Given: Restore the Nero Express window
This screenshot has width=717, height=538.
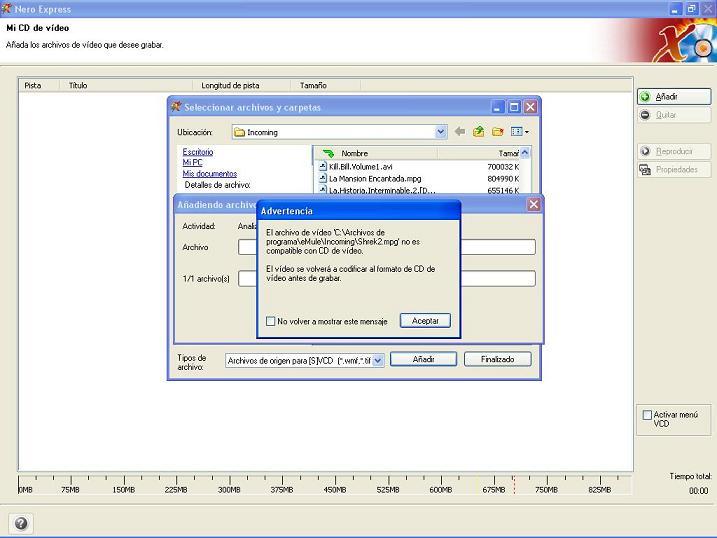Looking at the screenshot, I should click(691, 9).
